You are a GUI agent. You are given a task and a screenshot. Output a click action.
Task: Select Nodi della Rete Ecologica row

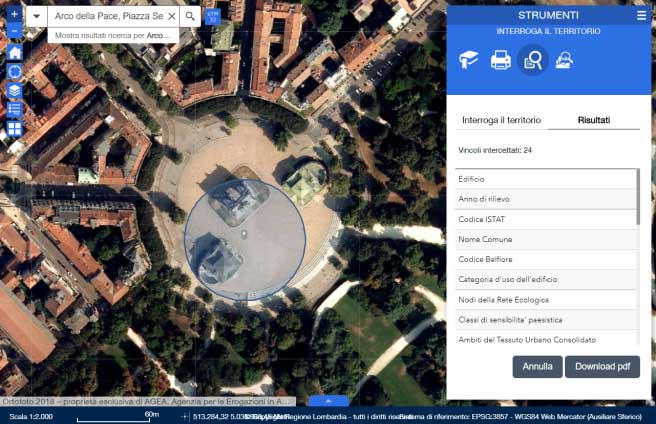pyautogui.click(x=546, y=300)
